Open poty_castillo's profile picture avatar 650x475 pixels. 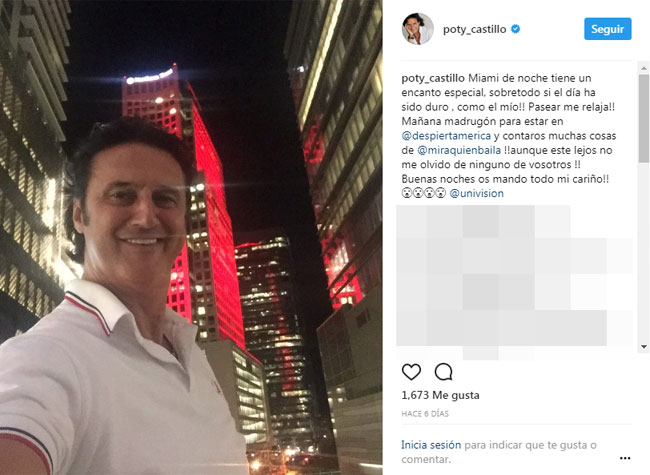(x=417, y=29)
